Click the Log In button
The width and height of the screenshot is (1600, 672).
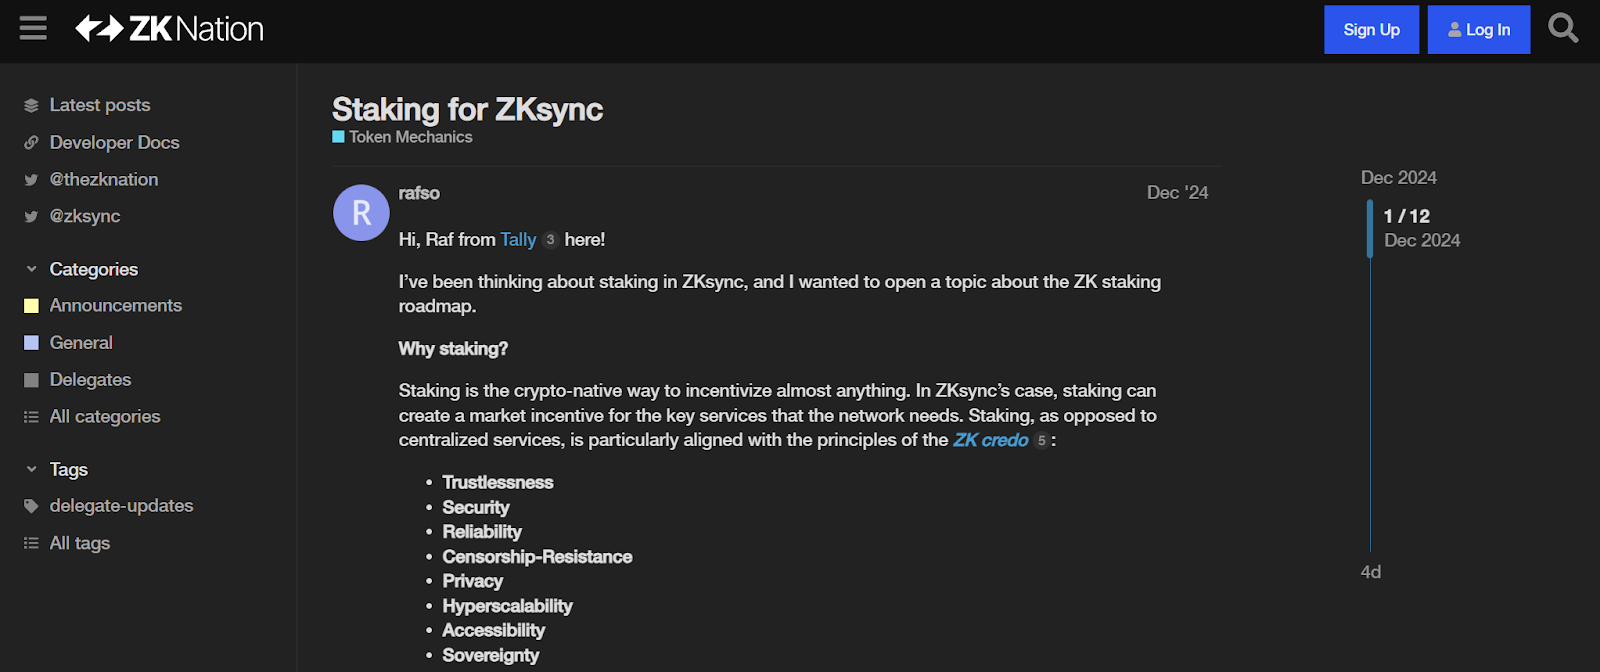pyautogui.click(x=1478, y=30)
